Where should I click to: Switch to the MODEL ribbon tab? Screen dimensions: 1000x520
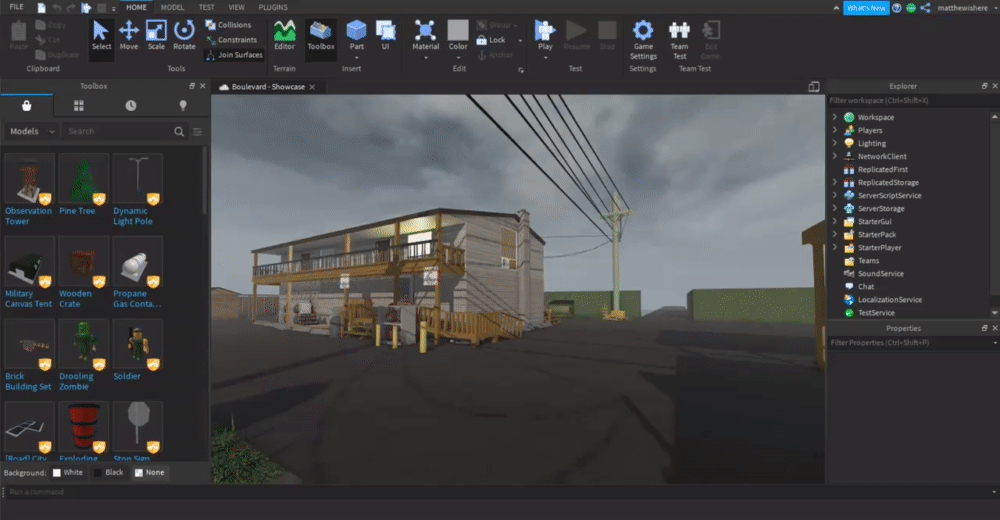point(172,7)
